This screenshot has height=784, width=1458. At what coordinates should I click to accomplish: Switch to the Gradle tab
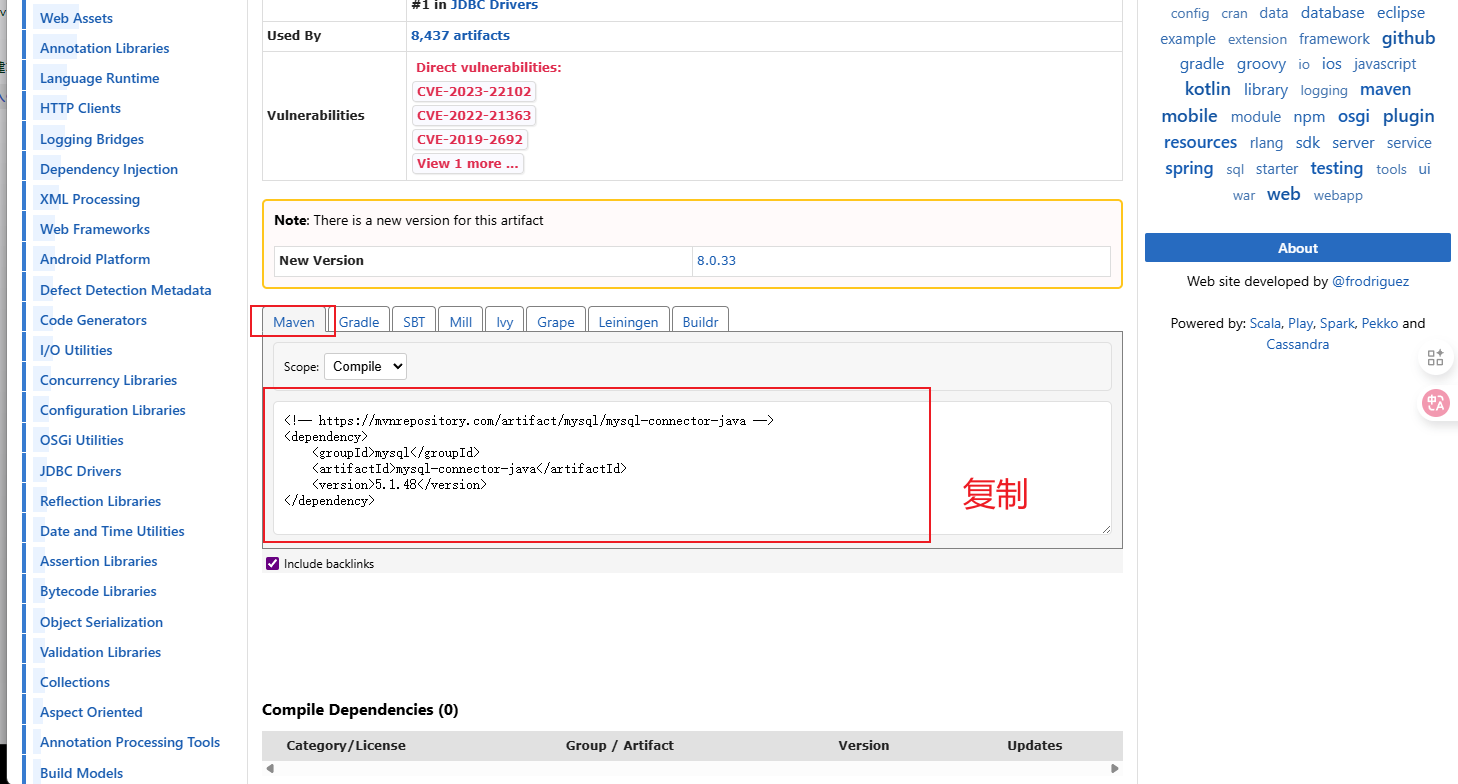(x=359, y=321)
